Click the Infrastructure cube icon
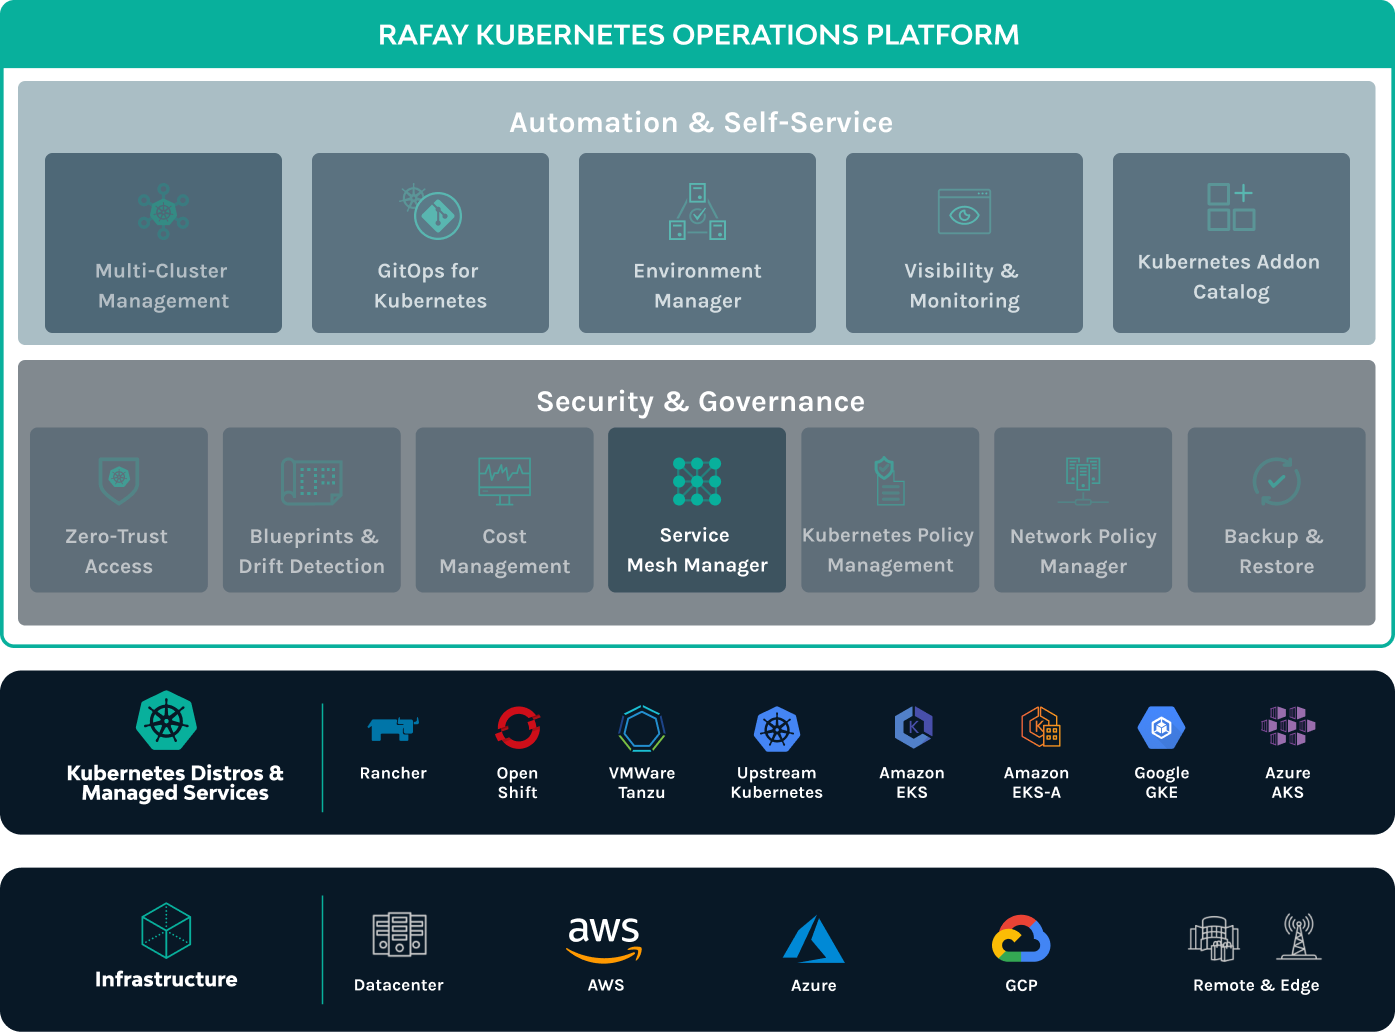Screen dimensions: 1395x1032 166,930
